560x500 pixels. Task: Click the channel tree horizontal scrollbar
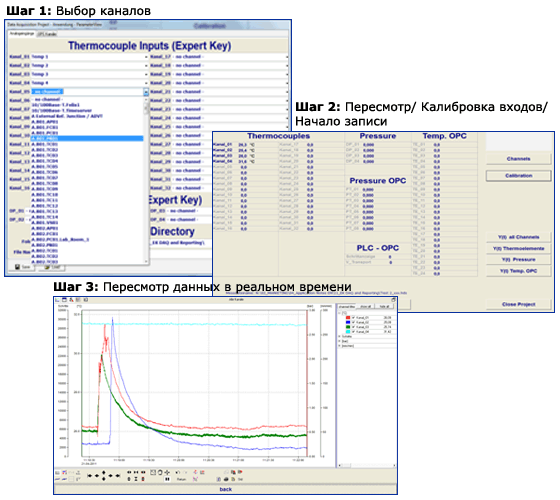tap(367, 465)
